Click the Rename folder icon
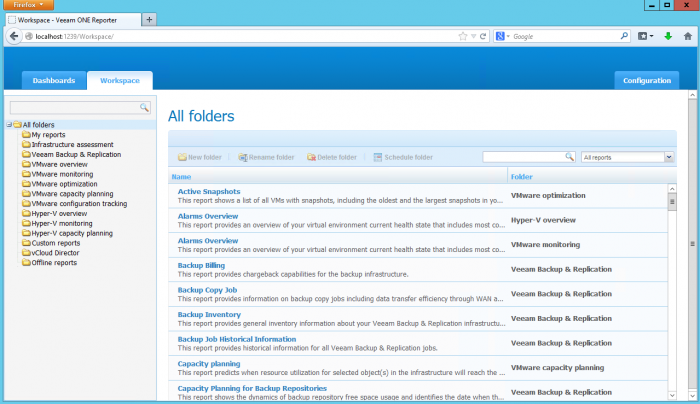700x404 pixels. point(242,157)
